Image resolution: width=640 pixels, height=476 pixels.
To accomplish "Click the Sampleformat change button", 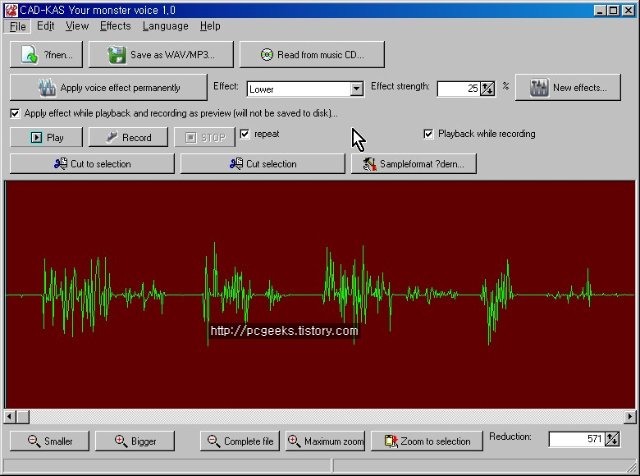I will [x=414, y=164].
